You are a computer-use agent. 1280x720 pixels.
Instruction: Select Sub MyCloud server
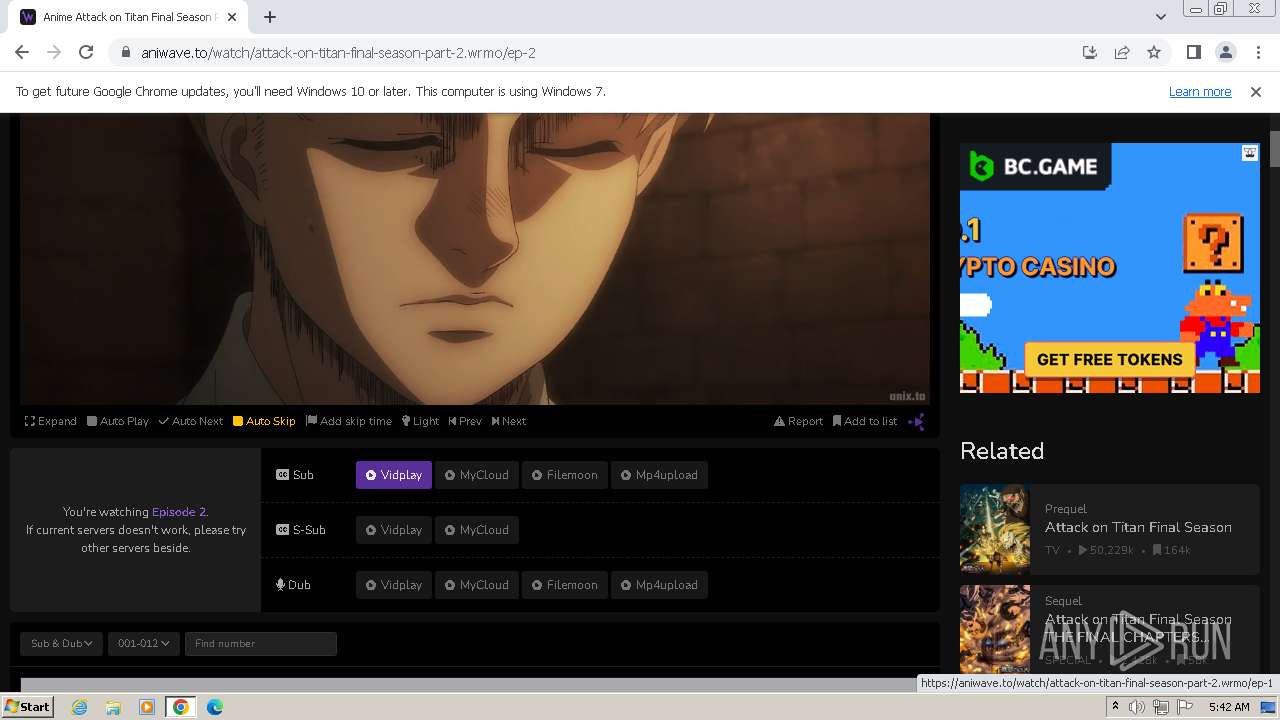(x=477, y=475)
